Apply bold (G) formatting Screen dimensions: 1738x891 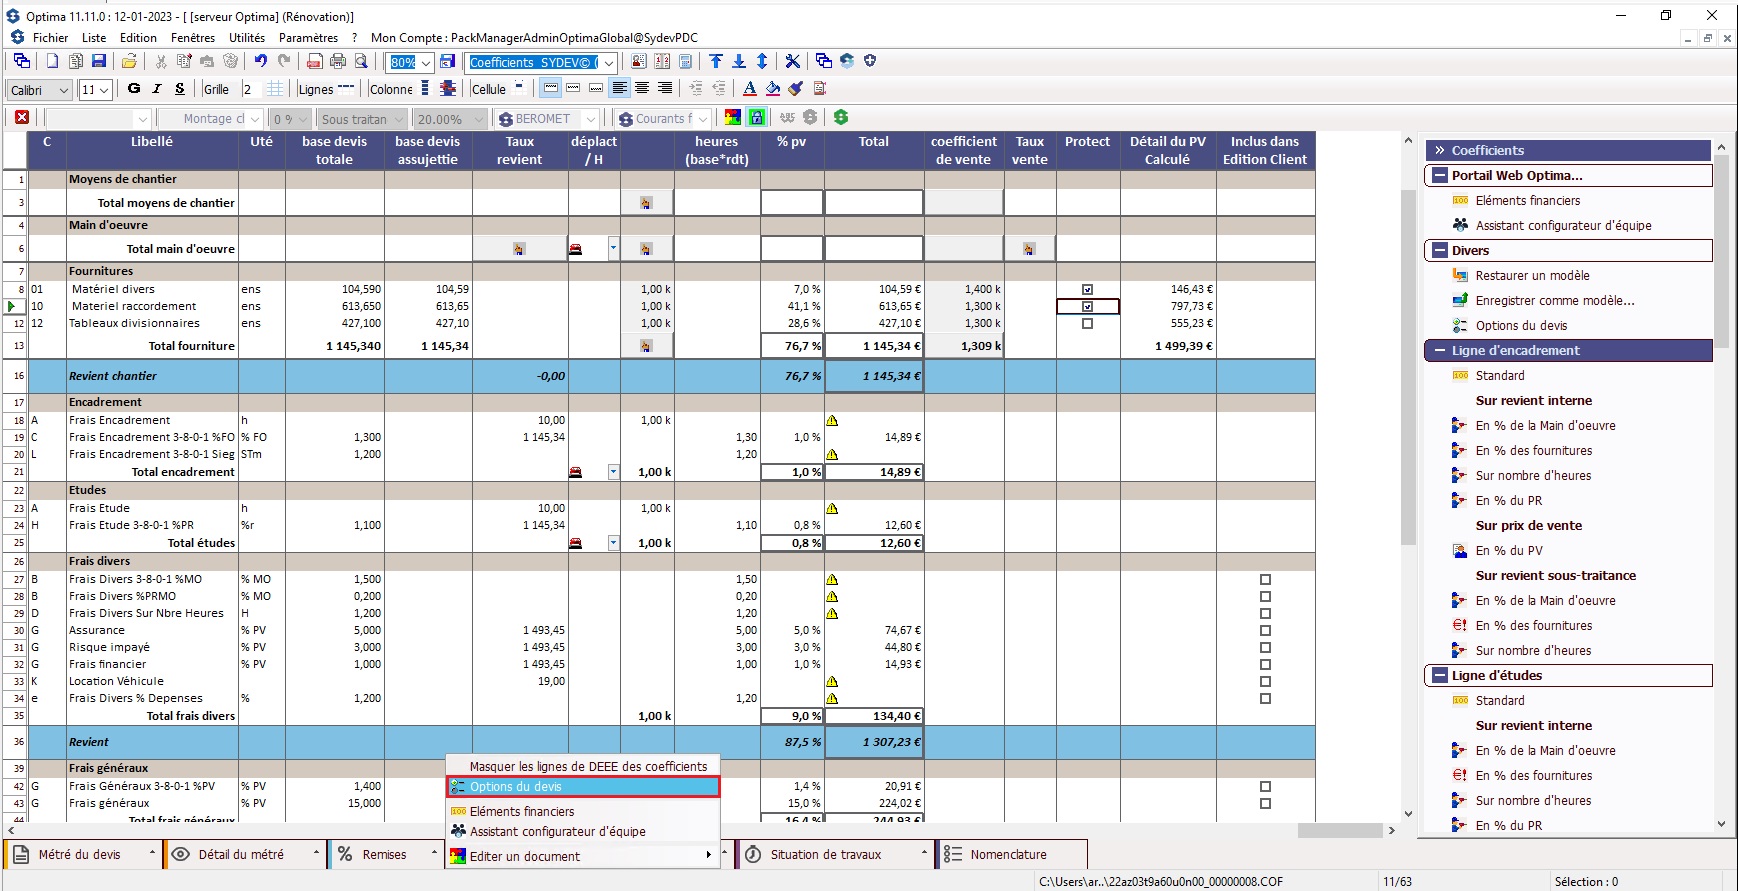coord(134,89)
